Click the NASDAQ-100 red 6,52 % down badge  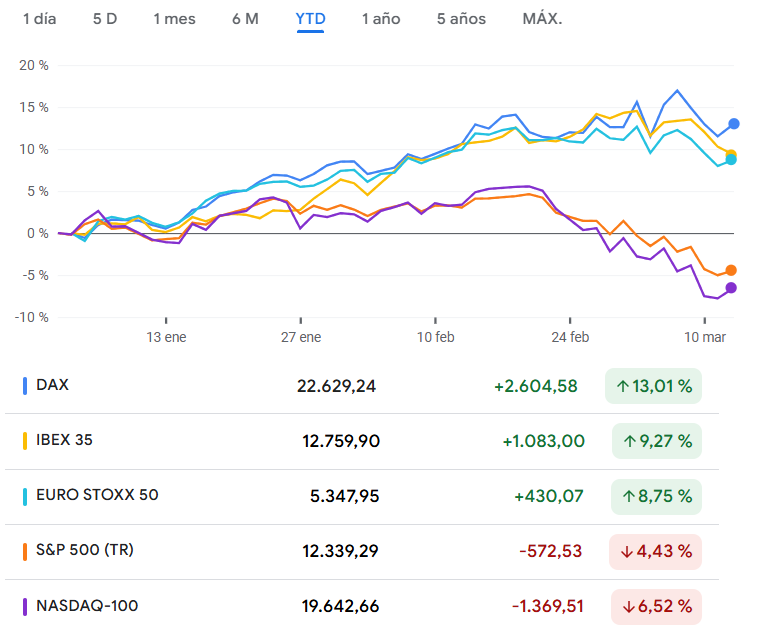[x=656, y=606]
